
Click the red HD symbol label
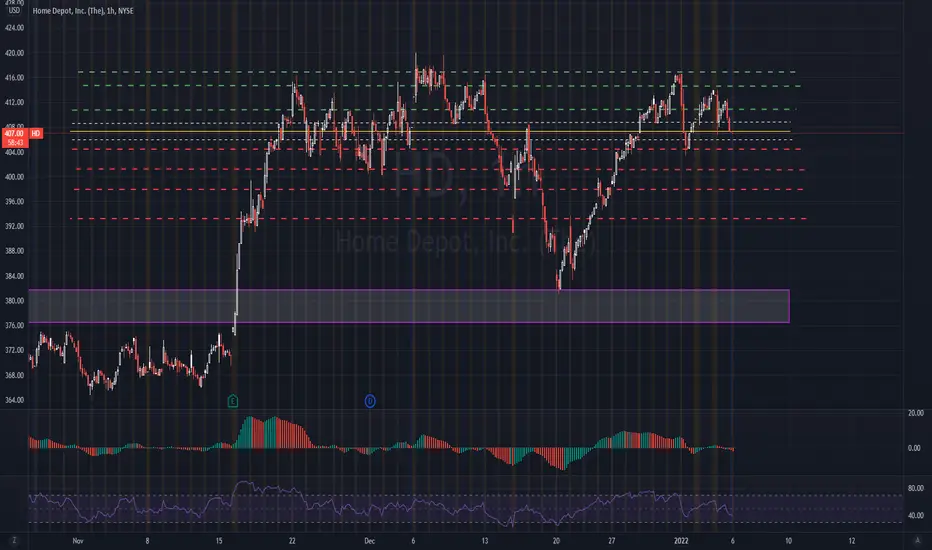click(36, 133)
